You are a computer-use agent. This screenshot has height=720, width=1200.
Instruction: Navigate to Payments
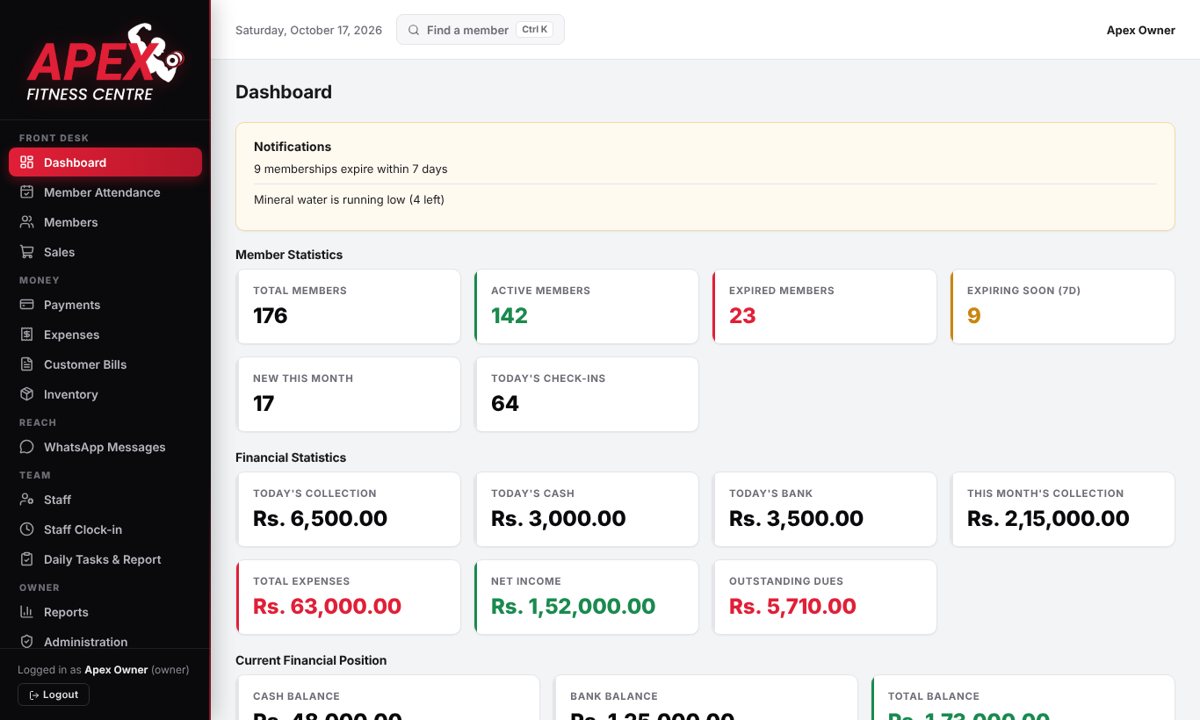105,304
